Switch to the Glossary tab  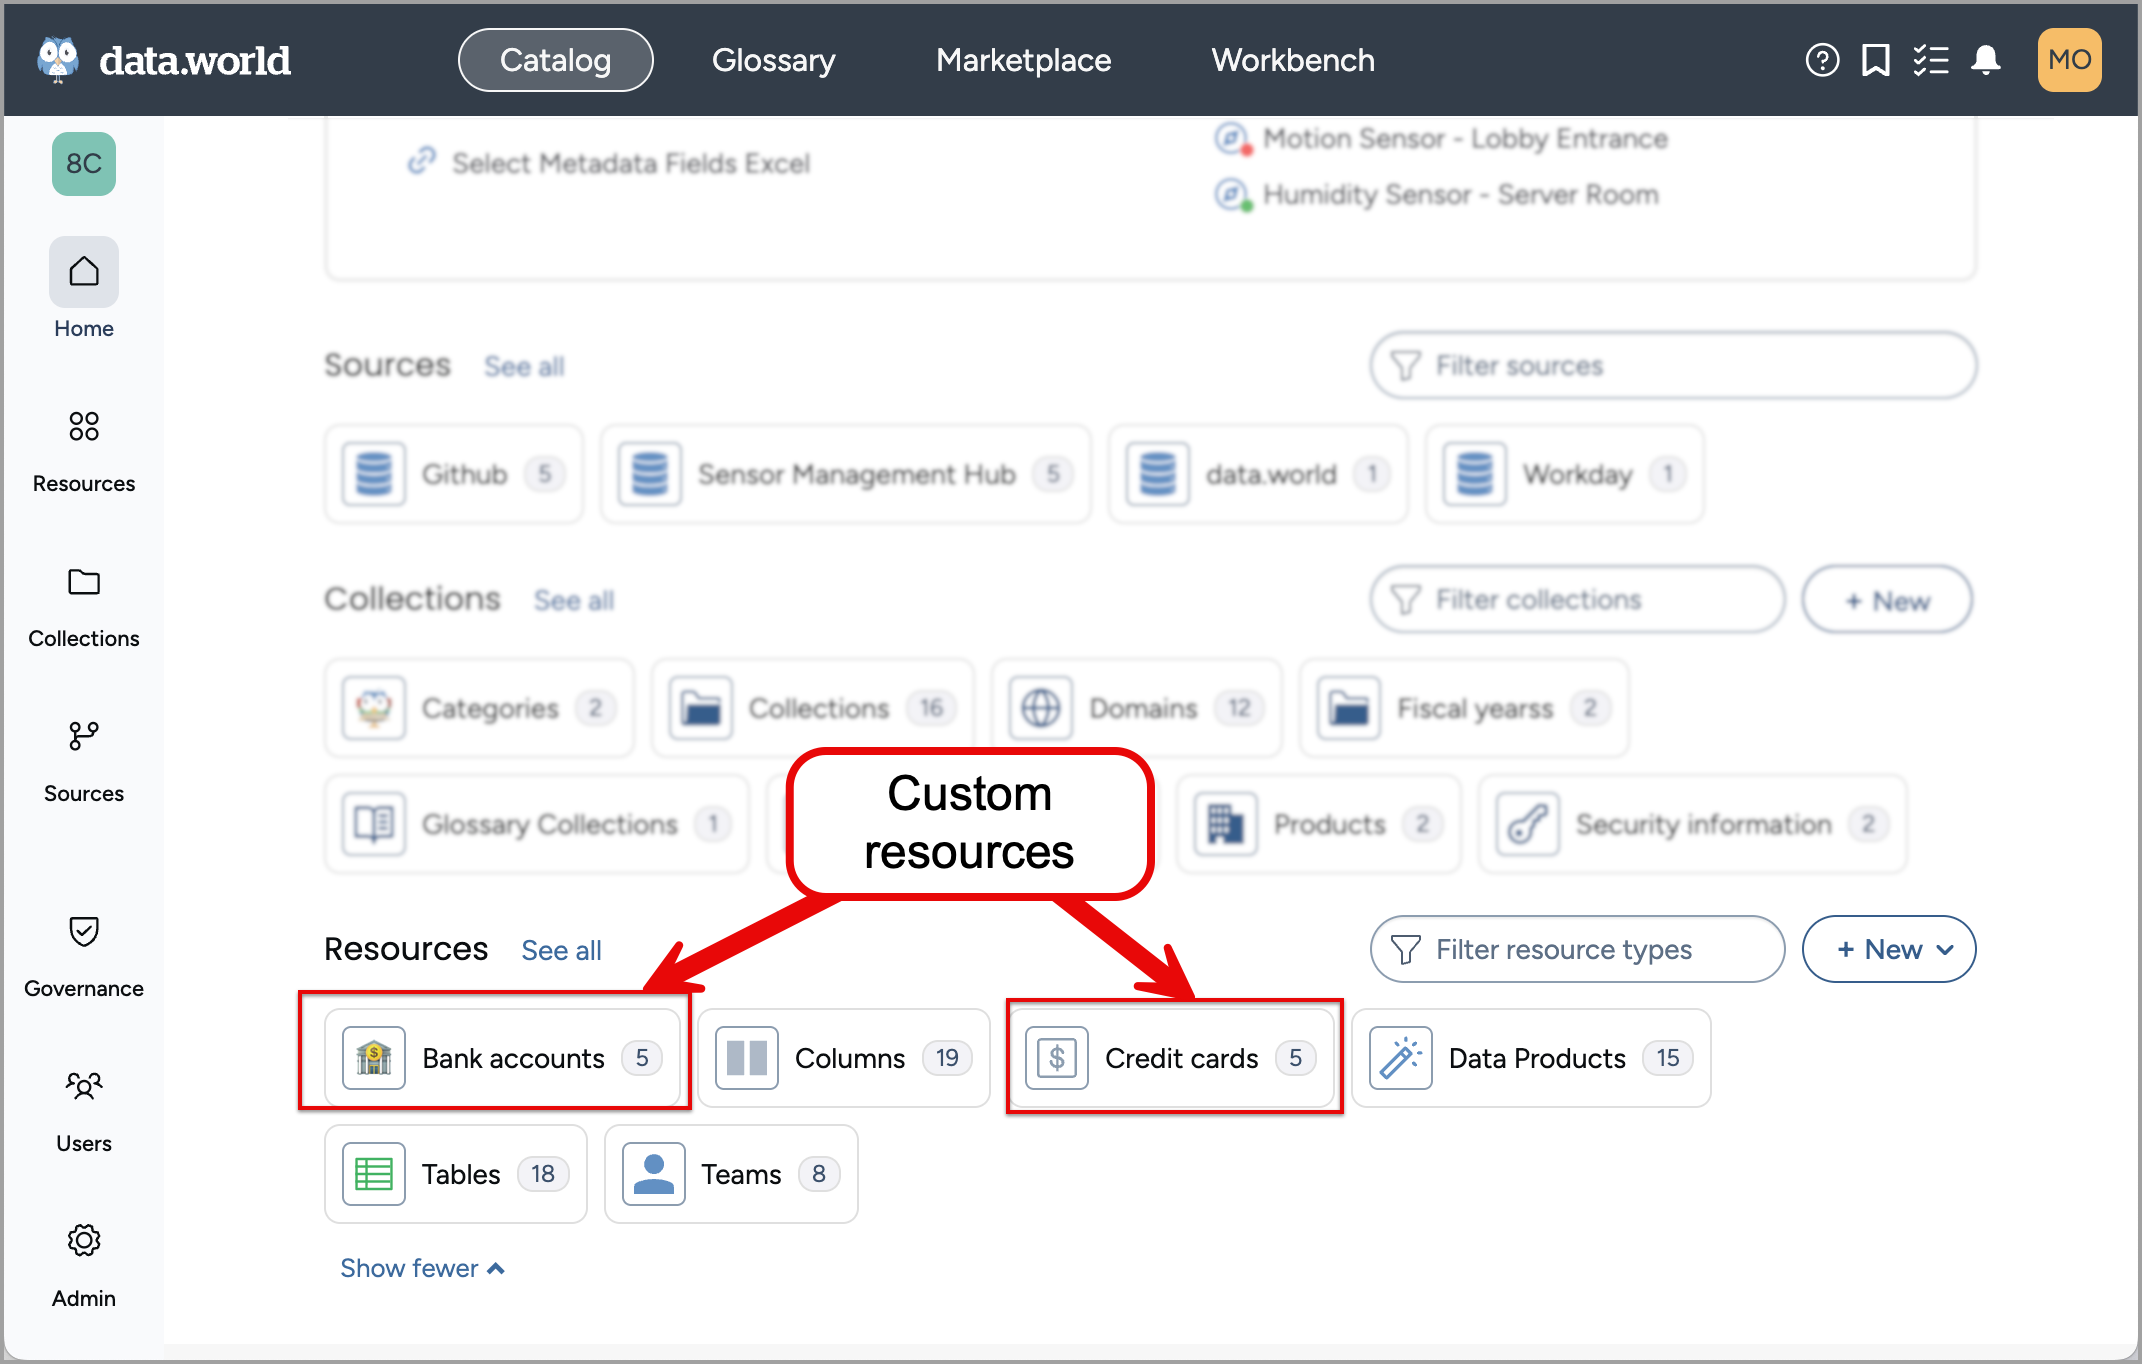[773, 60]
